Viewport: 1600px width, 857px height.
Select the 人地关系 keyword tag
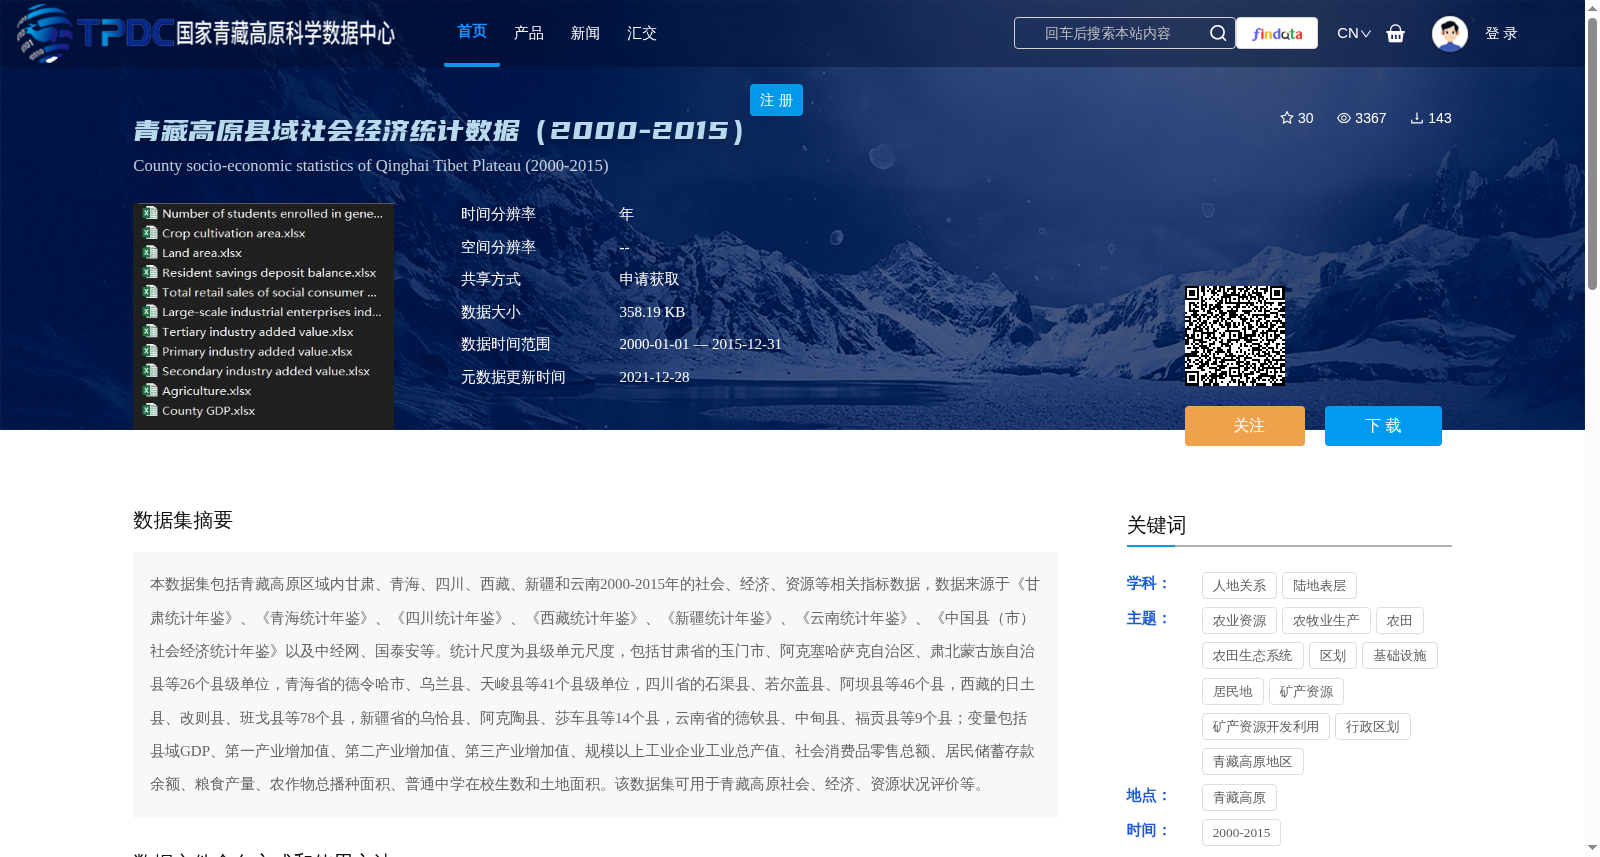click(x=1239, y=586)
